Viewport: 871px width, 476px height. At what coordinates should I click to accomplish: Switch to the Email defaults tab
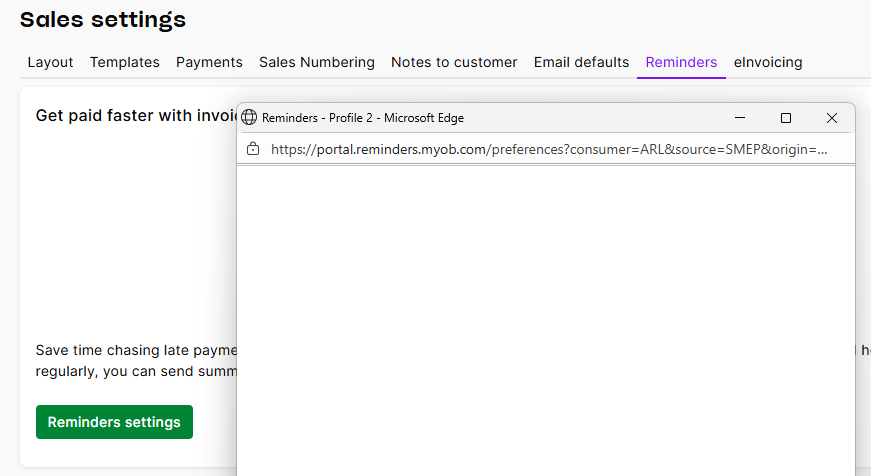[x=581, y=62]
